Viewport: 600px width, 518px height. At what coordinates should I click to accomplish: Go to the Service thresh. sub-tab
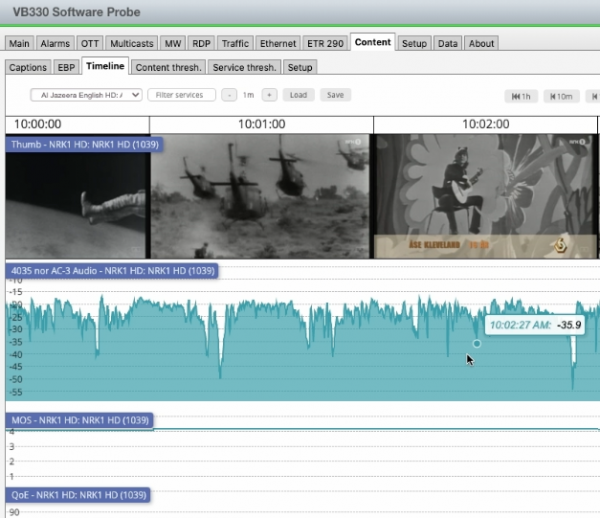(245, 67)
